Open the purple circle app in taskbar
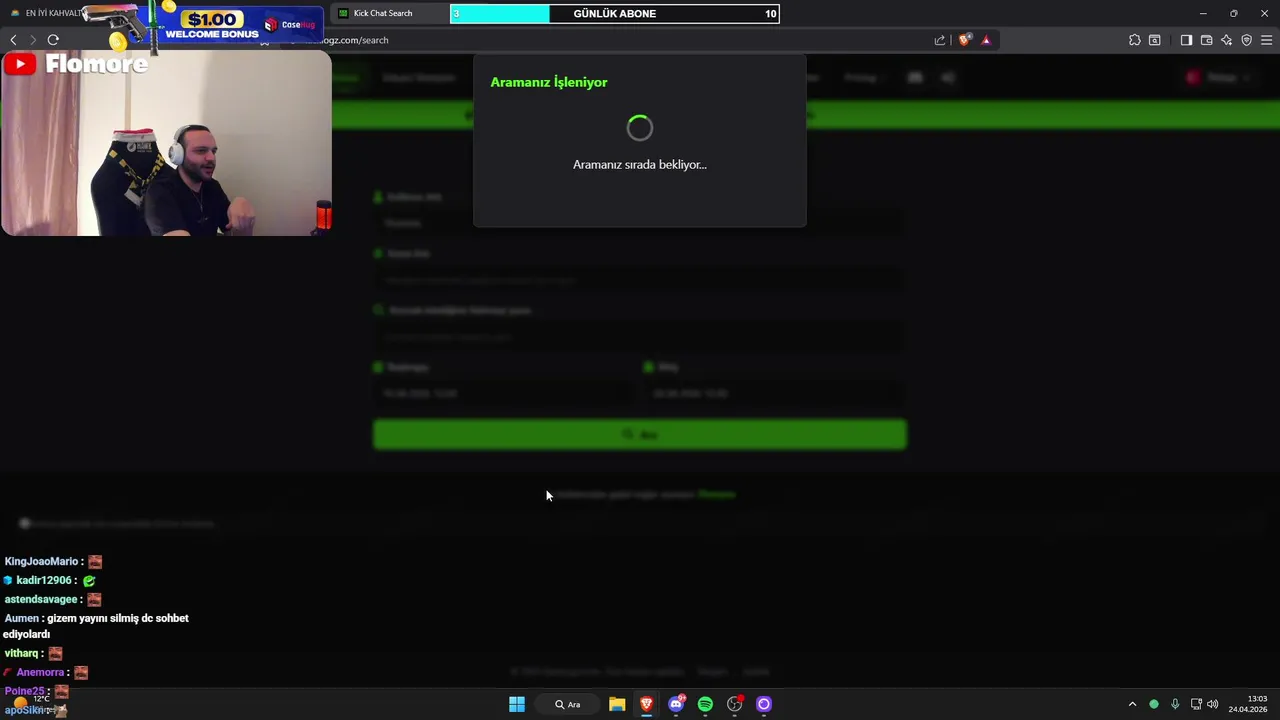Viewport: 1280px width, 720px height. click(x=764, y=704)
